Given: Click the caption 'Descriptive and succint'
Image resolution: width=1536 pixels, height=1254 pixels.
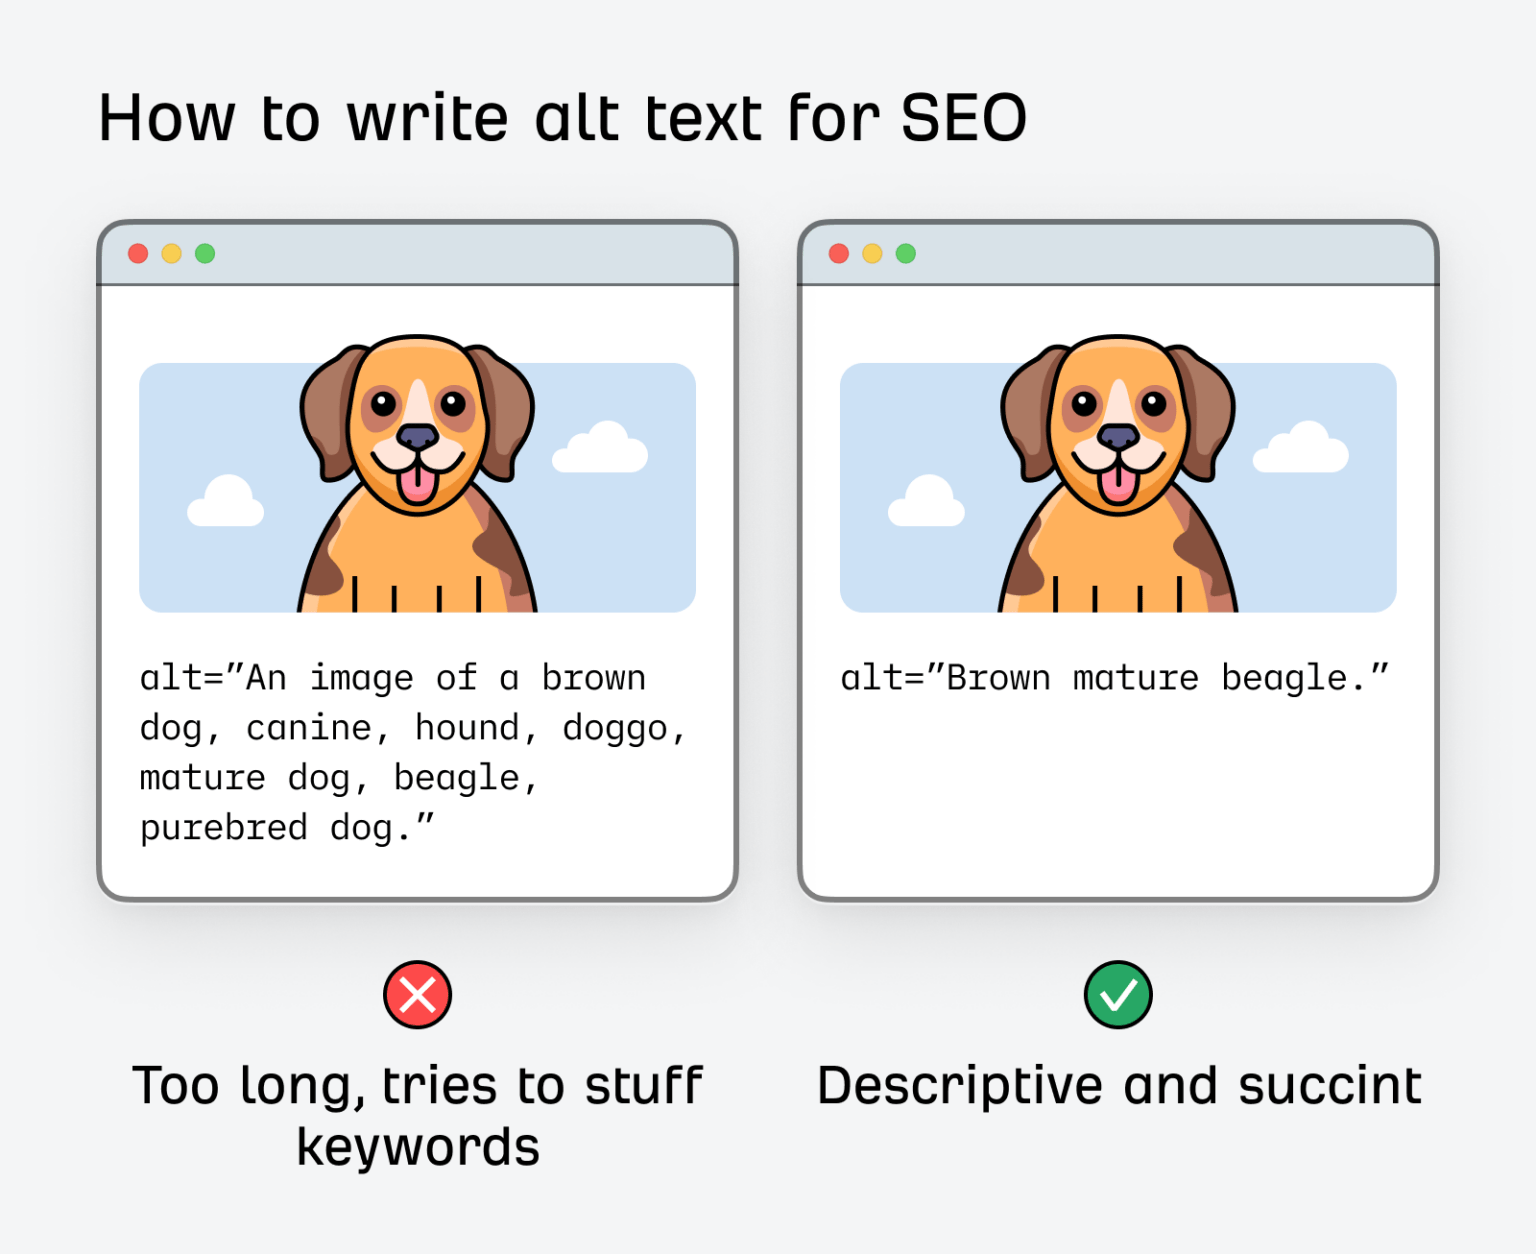Looking at the screenshot, I should (x=1119, y=1083).
